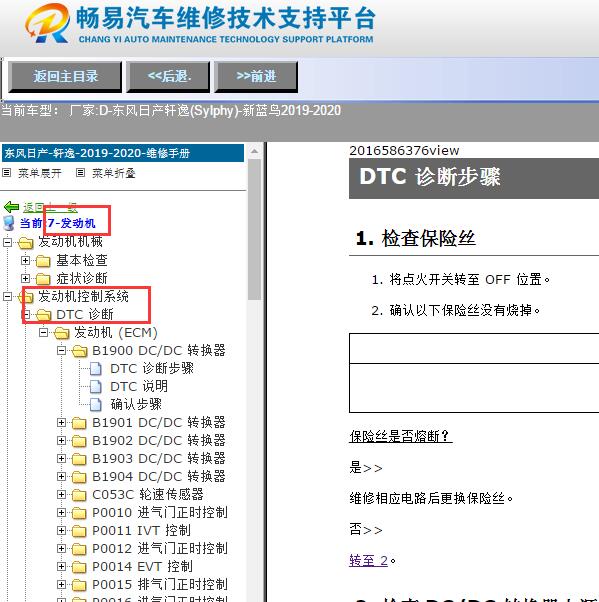Click the 发动机 (ECM) folder icon
This screenshot has width=599, height=602.
coord(61,333)
